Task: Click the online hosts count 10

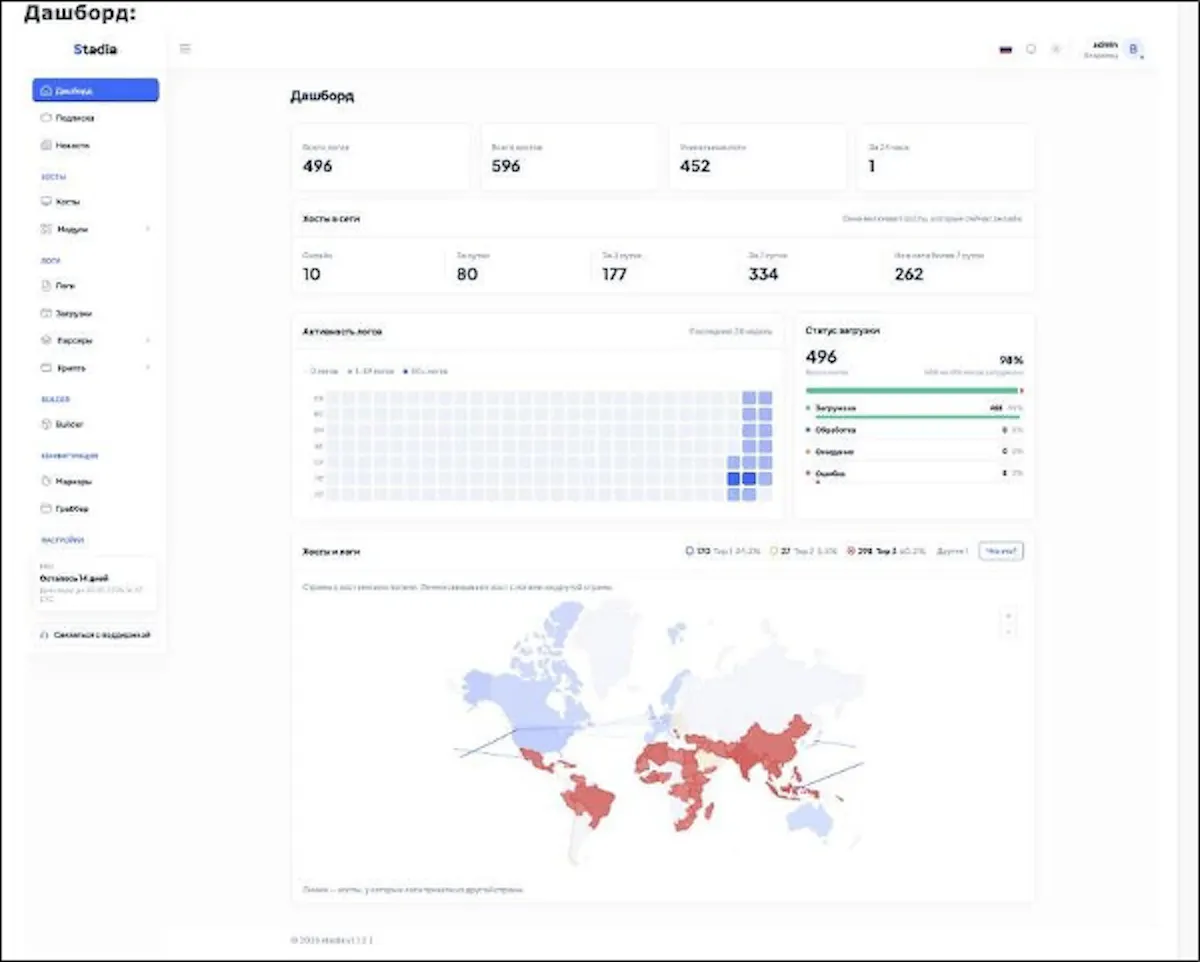Action: [x=312, y=274]
